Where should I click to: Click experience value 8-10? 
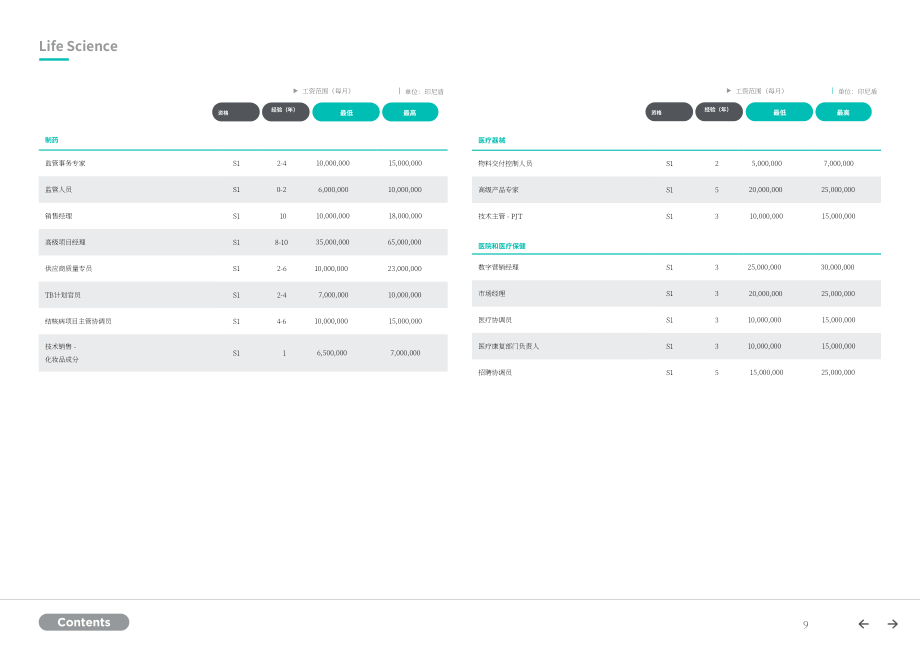[x=282, y=242]
